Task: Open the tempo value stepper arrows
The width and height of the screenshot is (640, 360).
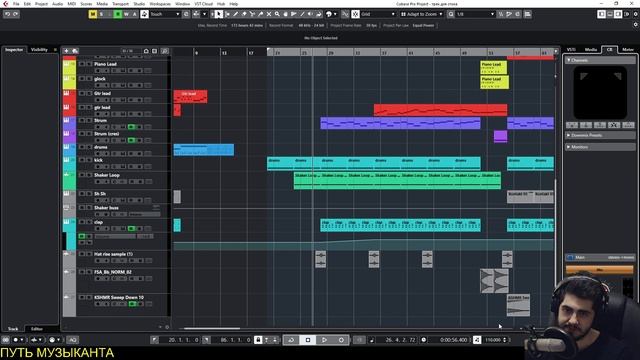Action: coord(505,340)
